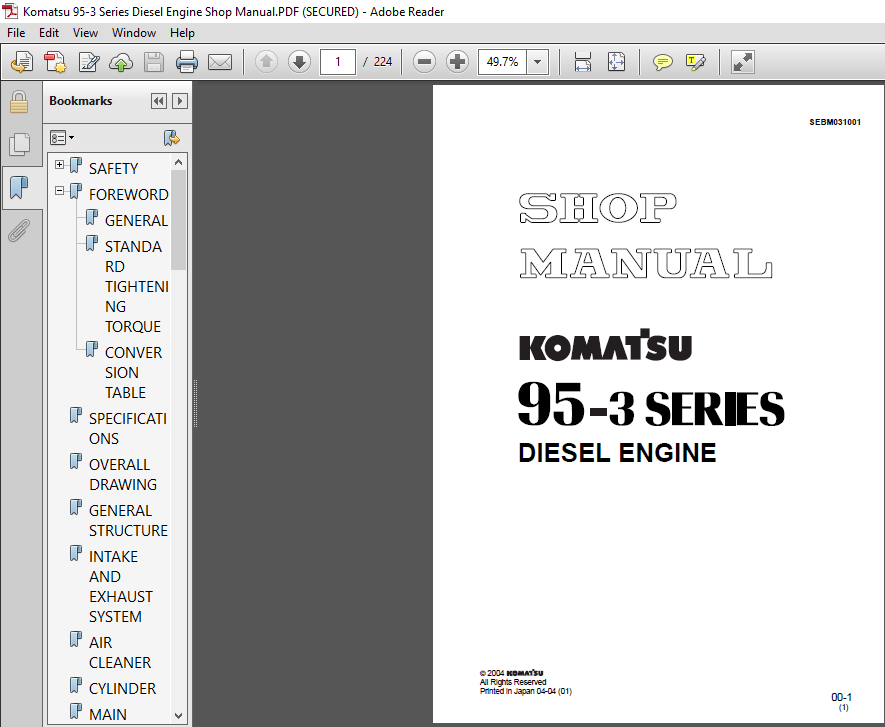This screenshot has width=885, height=727.
Task: Click the Add sticky note comment icon
Action: point(663,62)
